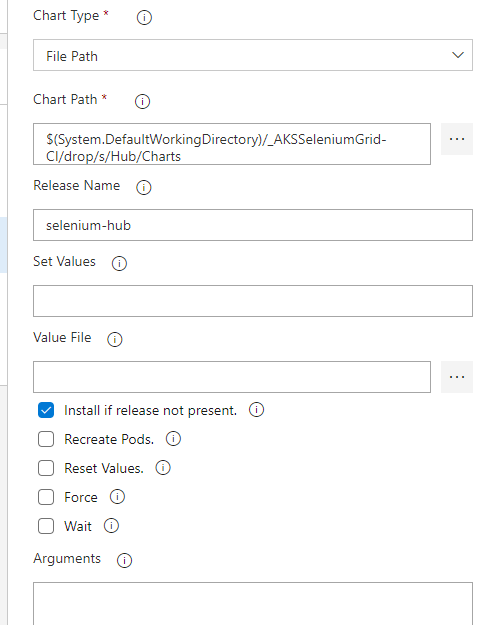Enable the Force checkbox
The height and width of the screenshot is (625, 493).
pyautogui.click(x=46, y=497)
